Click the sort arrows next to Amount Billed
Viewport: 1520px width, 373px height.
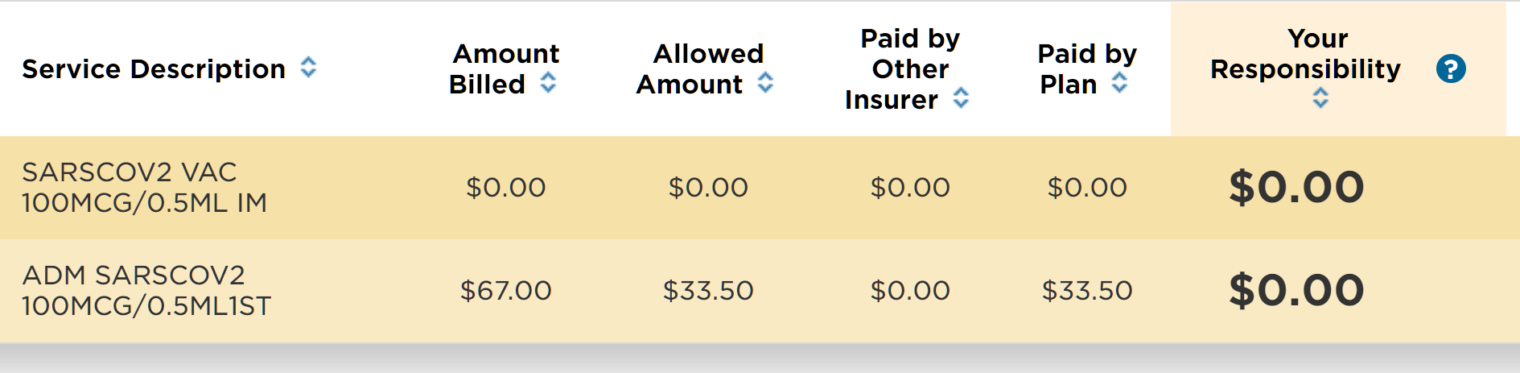pyautogui.click(x=548, y=84)
